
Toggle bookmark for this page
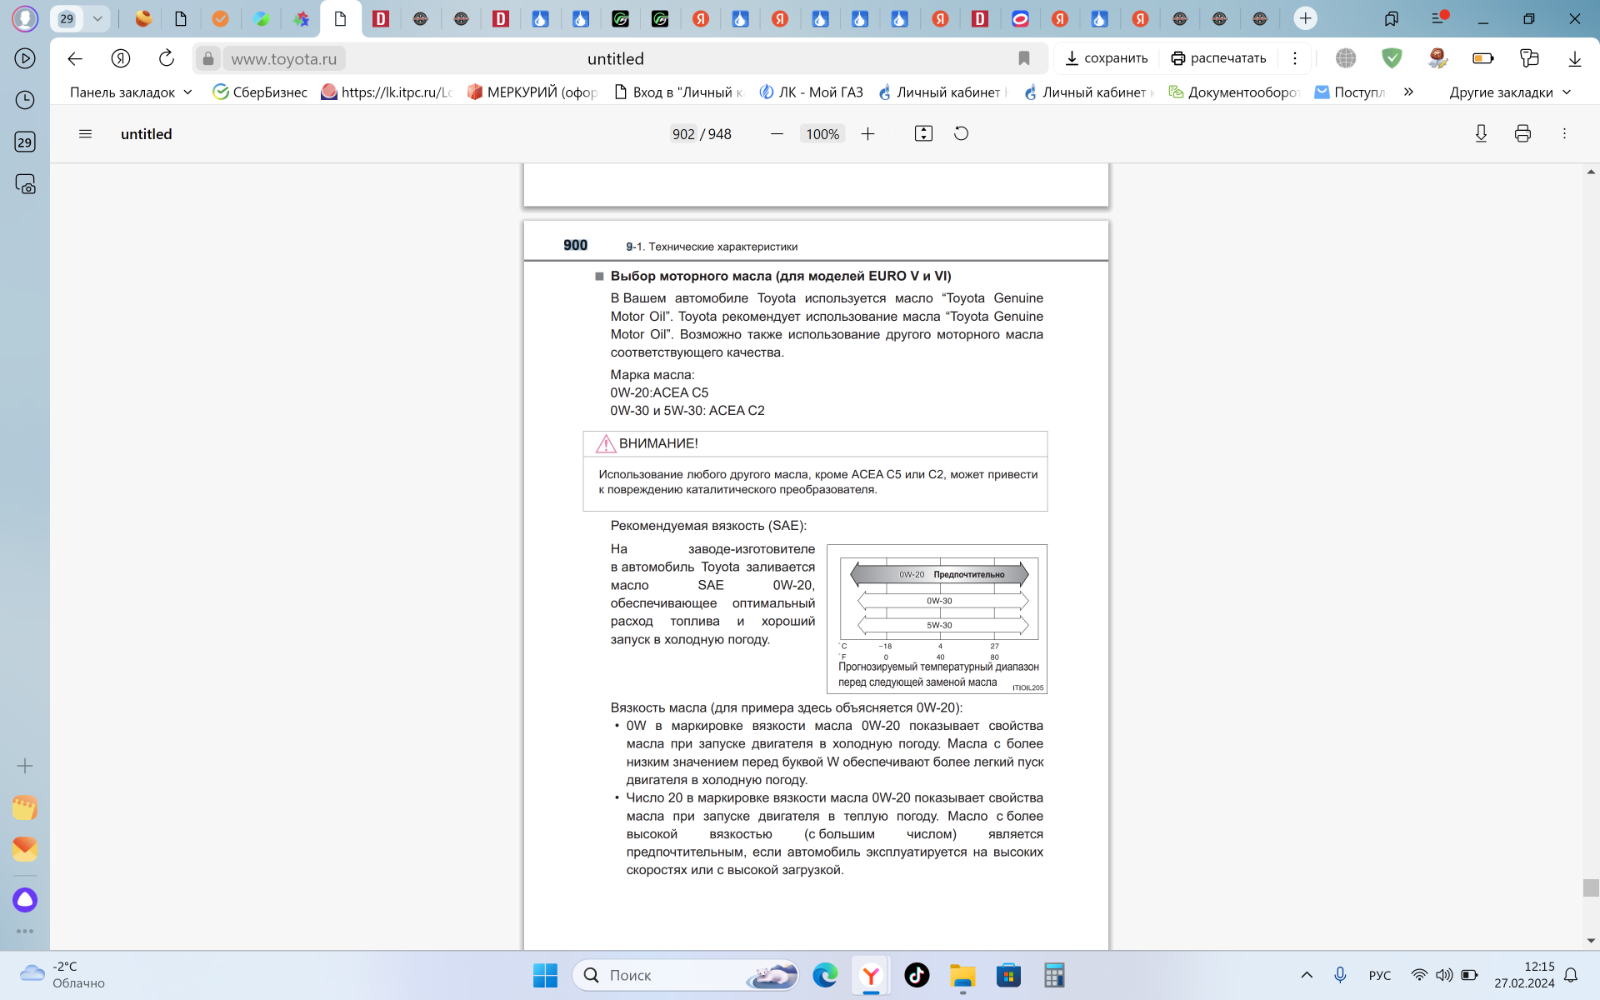(1024, 58)
